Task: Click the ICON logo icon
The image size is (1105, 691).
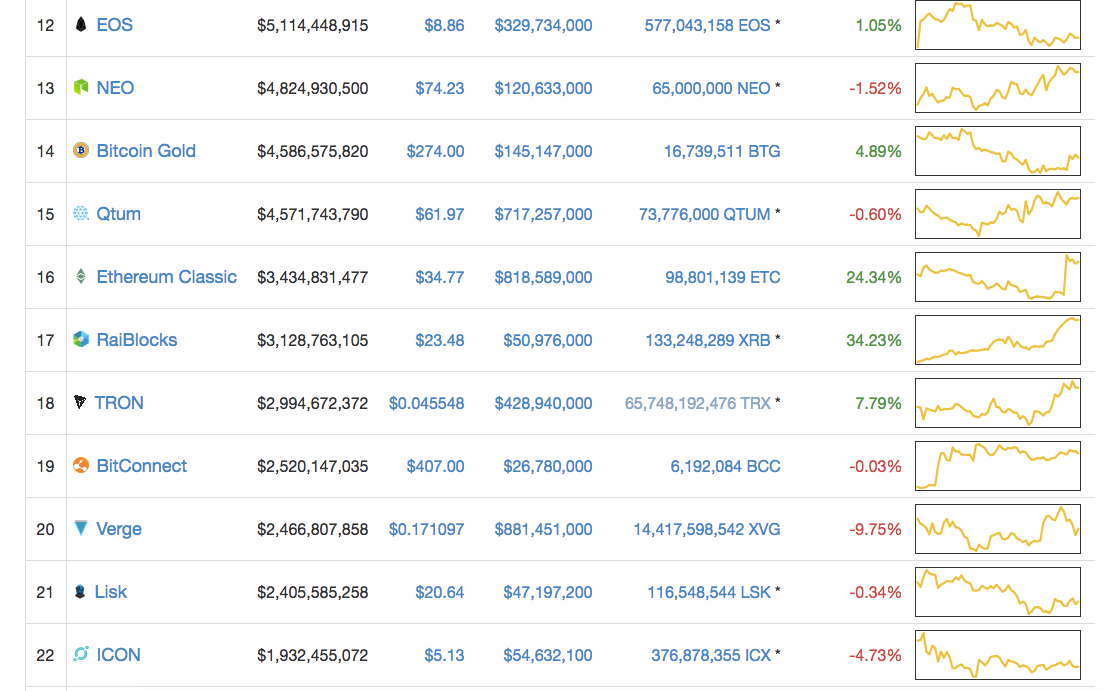Action: click(81, 654)
